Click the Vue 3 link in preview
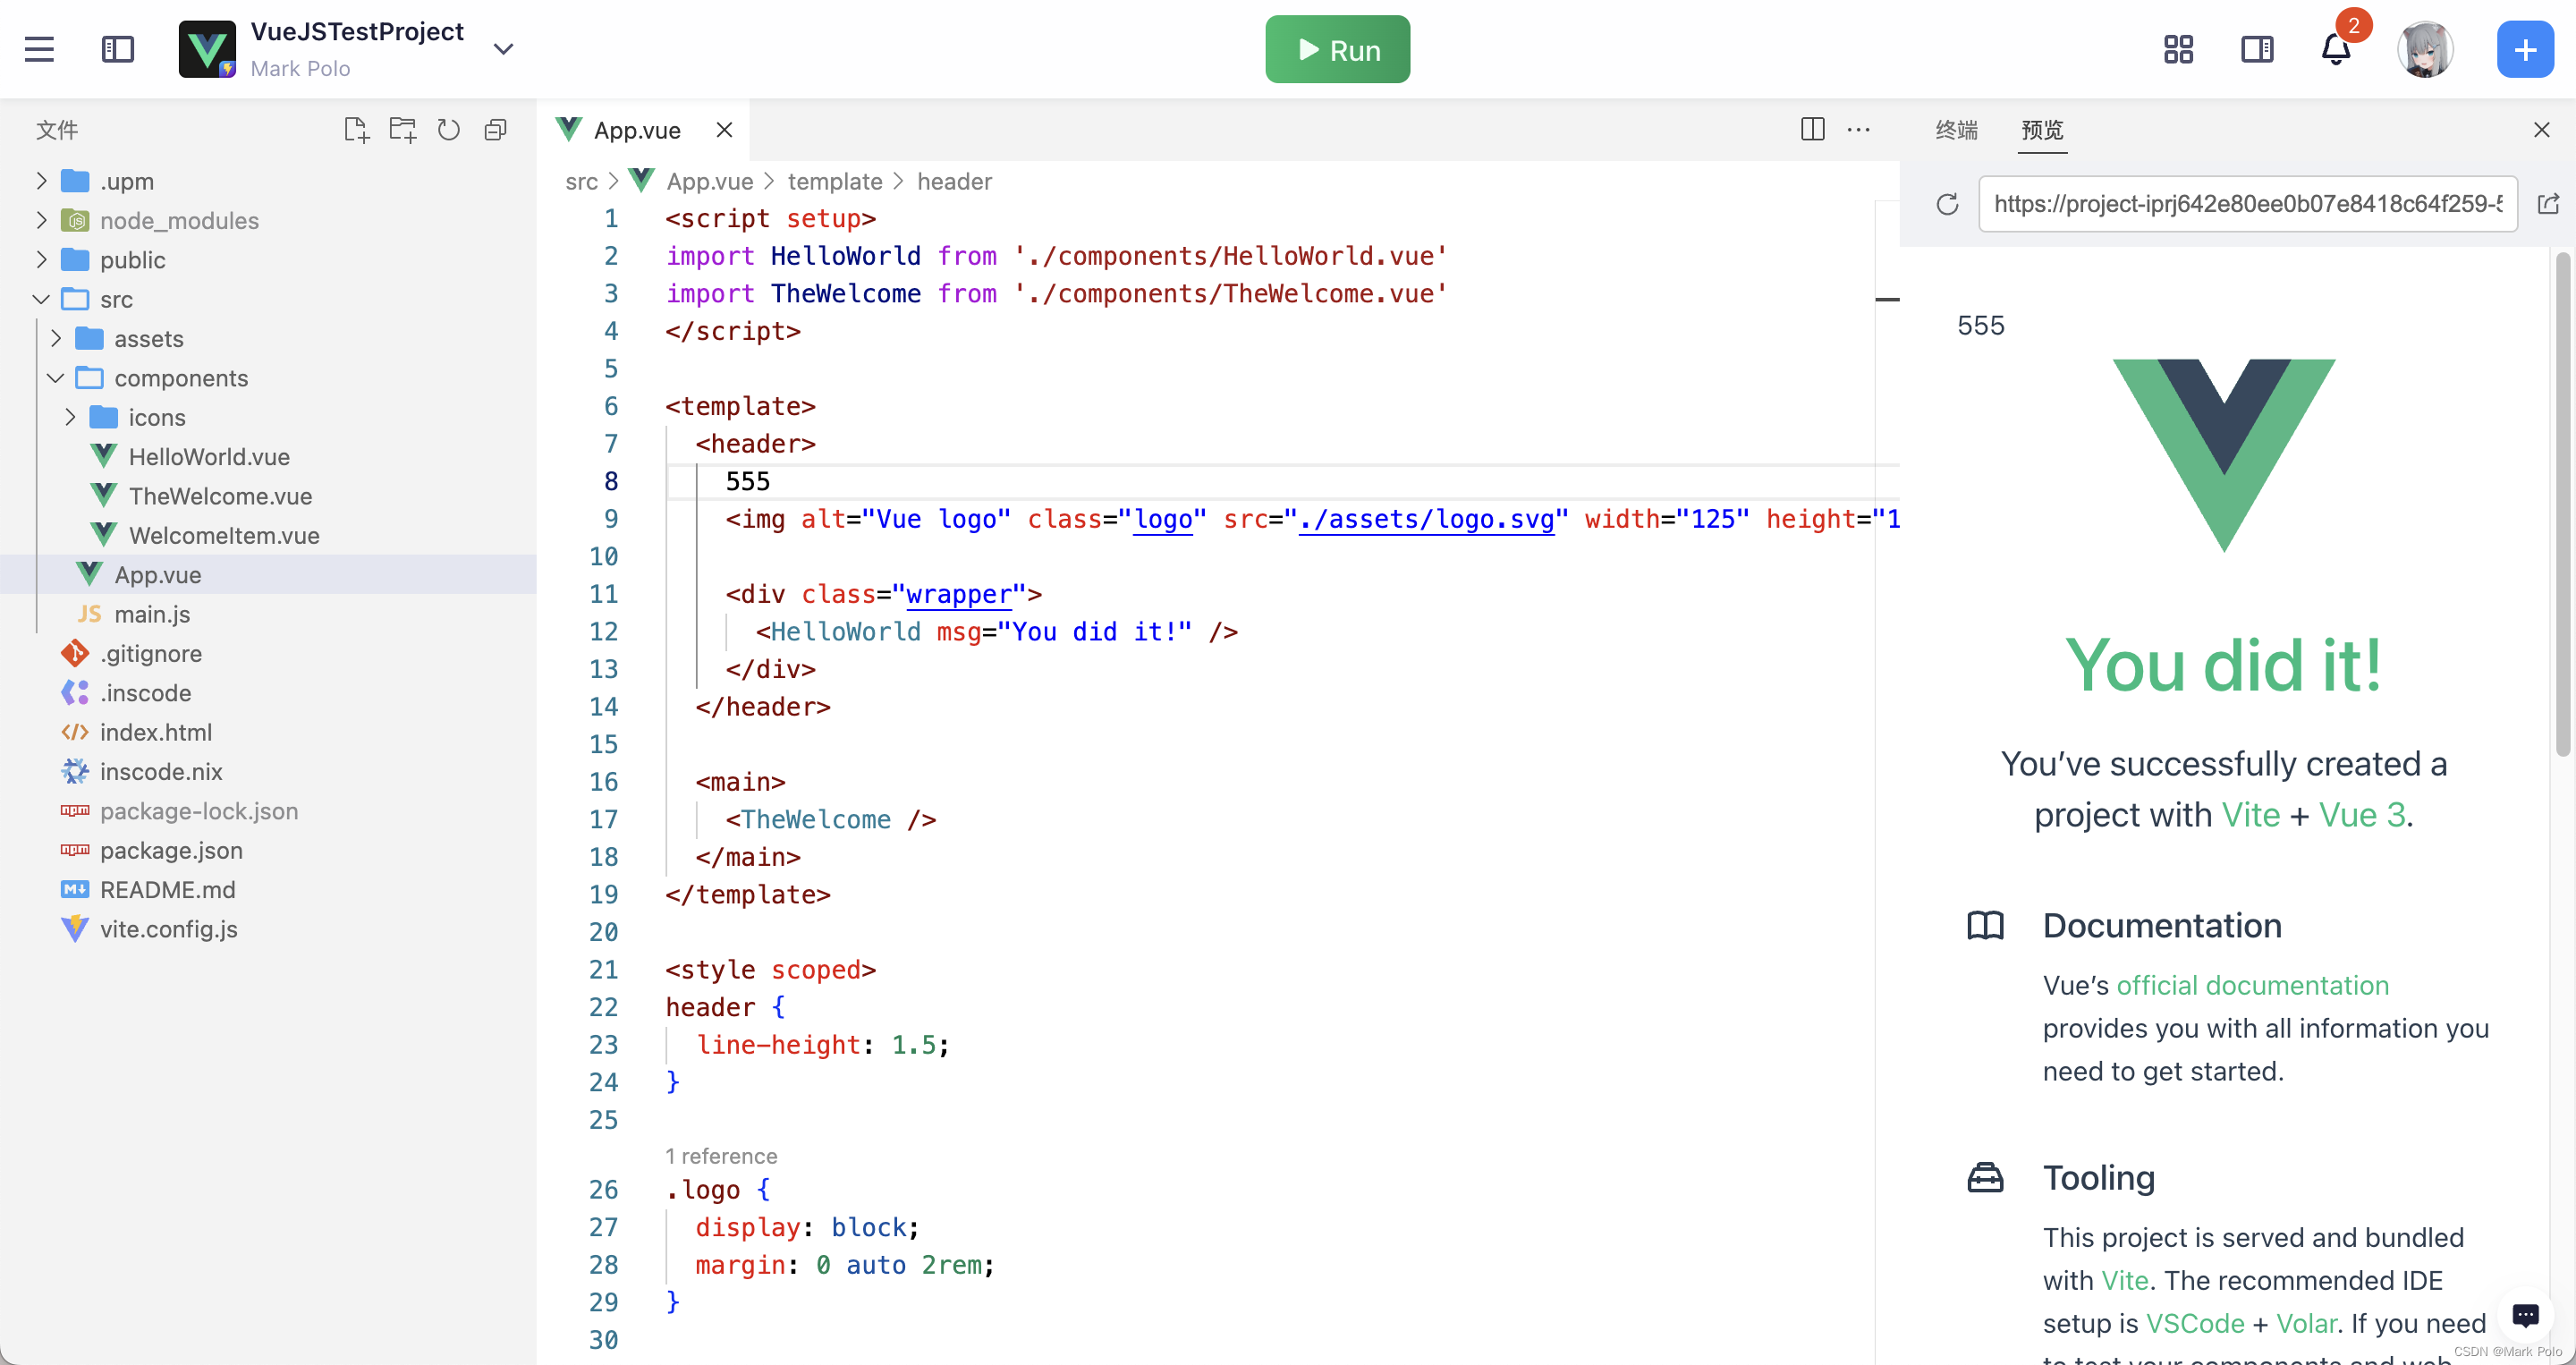The height and width of the screenshot is (1365, 2576). click(x=2362, y=814)
